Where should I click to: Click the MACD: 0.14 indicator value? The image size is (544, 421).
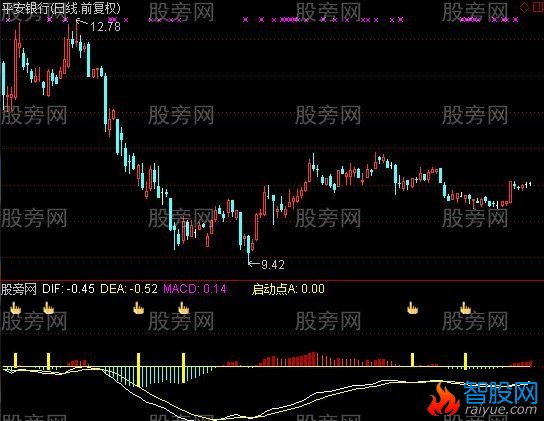point(195,289)
